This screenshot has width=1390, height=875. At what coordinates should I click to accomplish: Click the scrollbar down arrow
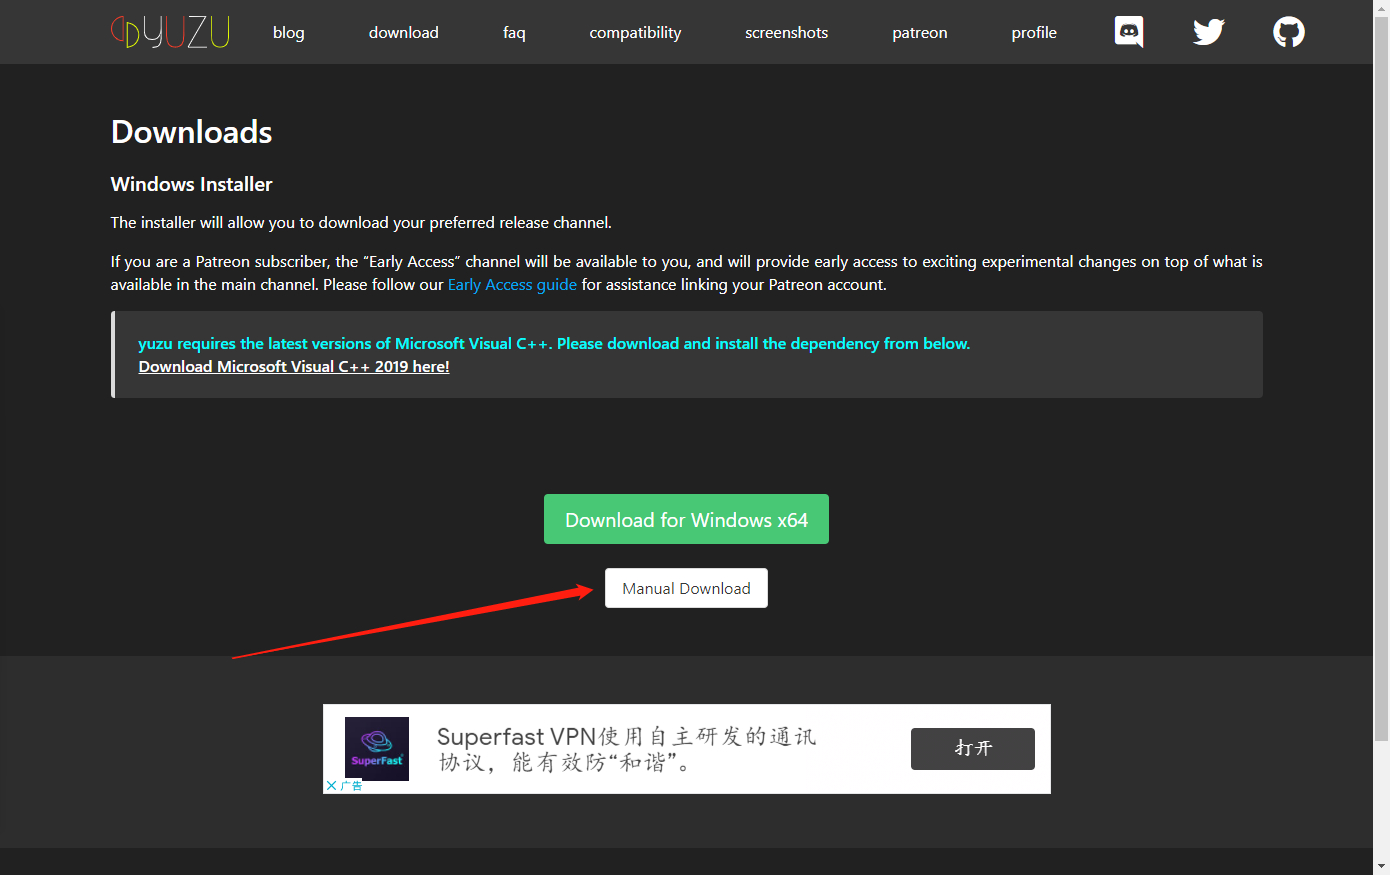pos(1381,866)
